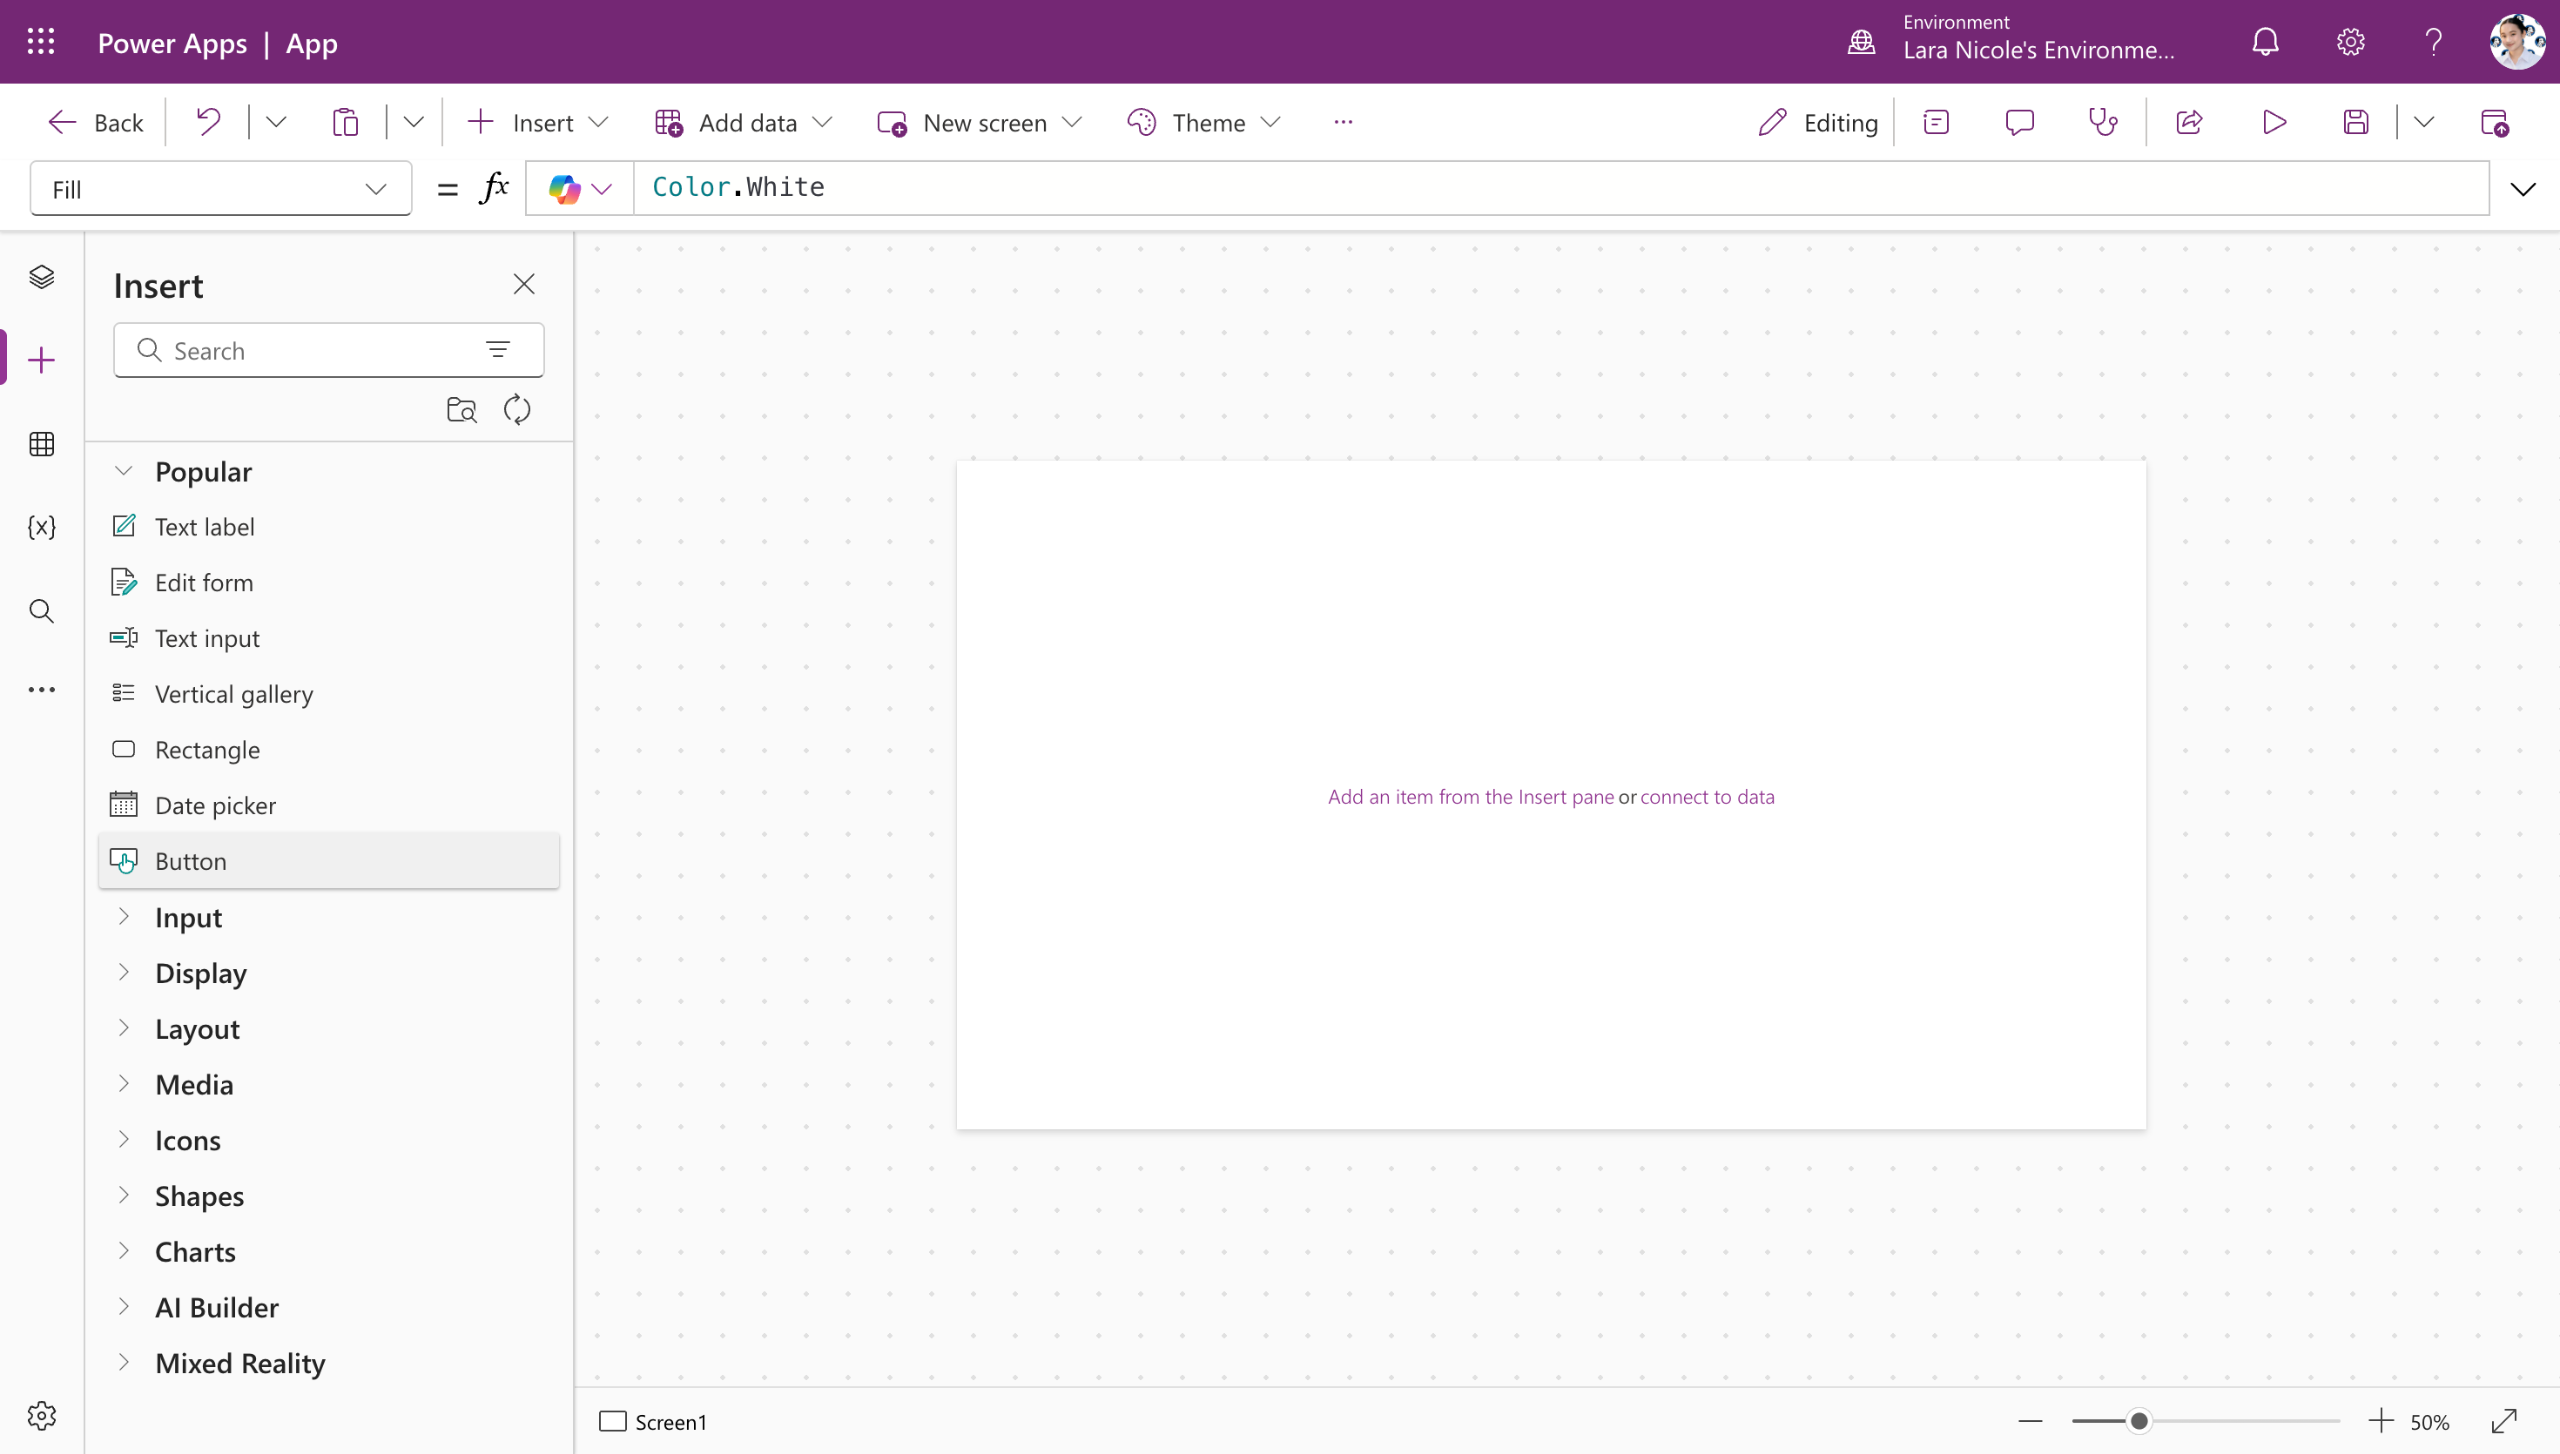Click the zoom slider handle

point(2139,1421)
